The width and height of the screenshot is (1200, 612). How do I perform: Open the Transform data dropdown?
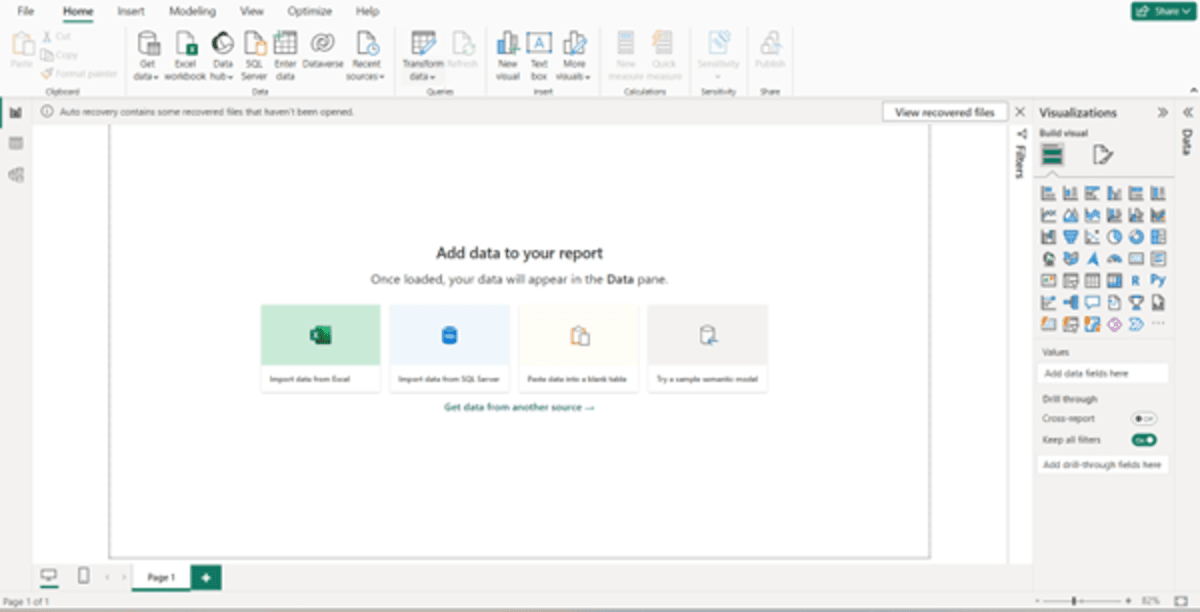pyautogui.click(x=423, y=55)
